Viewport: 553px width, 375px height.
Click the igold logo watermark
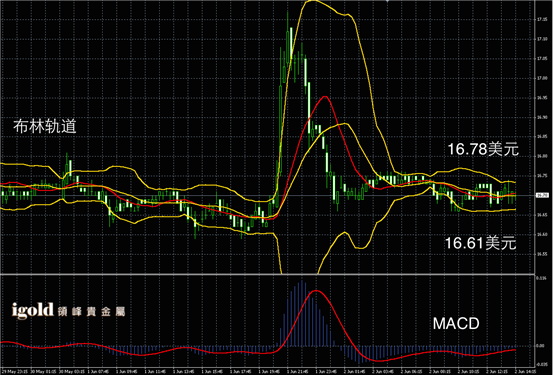pos(32,311)
